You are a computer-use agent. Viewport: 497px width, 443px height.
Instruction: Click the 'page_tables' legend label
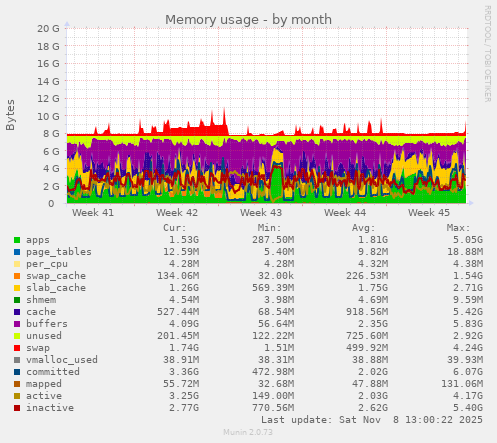click(x=59, y=252)
